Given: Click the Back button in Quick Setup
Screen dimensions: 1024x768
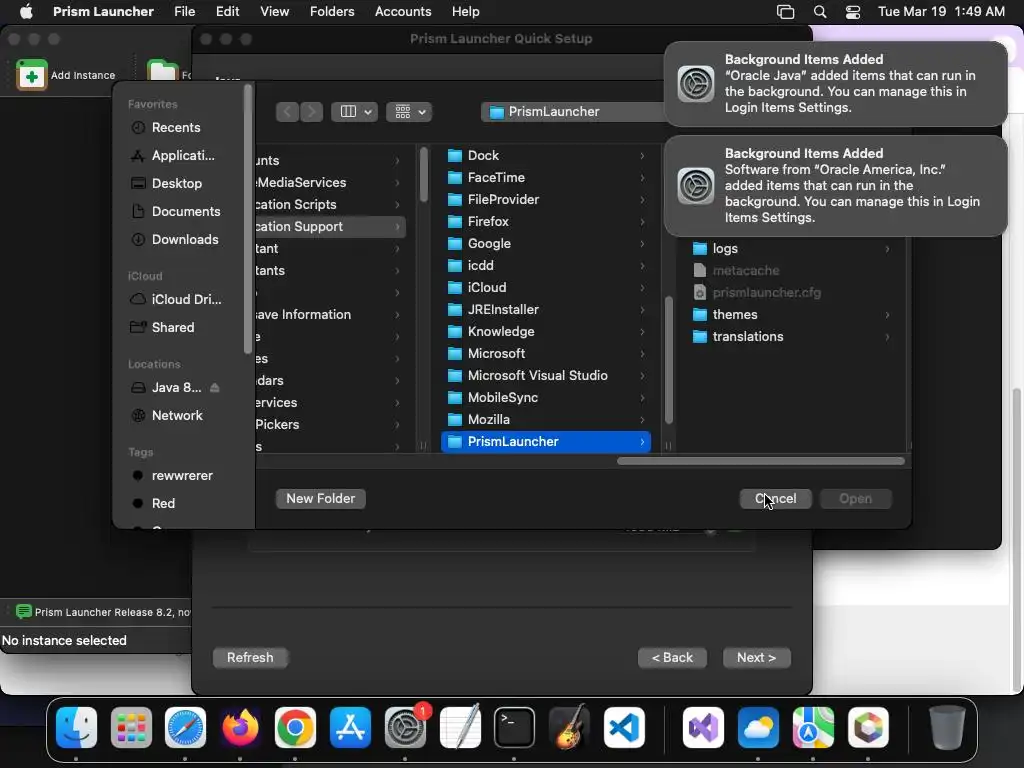Looking at the screenshot, I should tap(672, 658).
